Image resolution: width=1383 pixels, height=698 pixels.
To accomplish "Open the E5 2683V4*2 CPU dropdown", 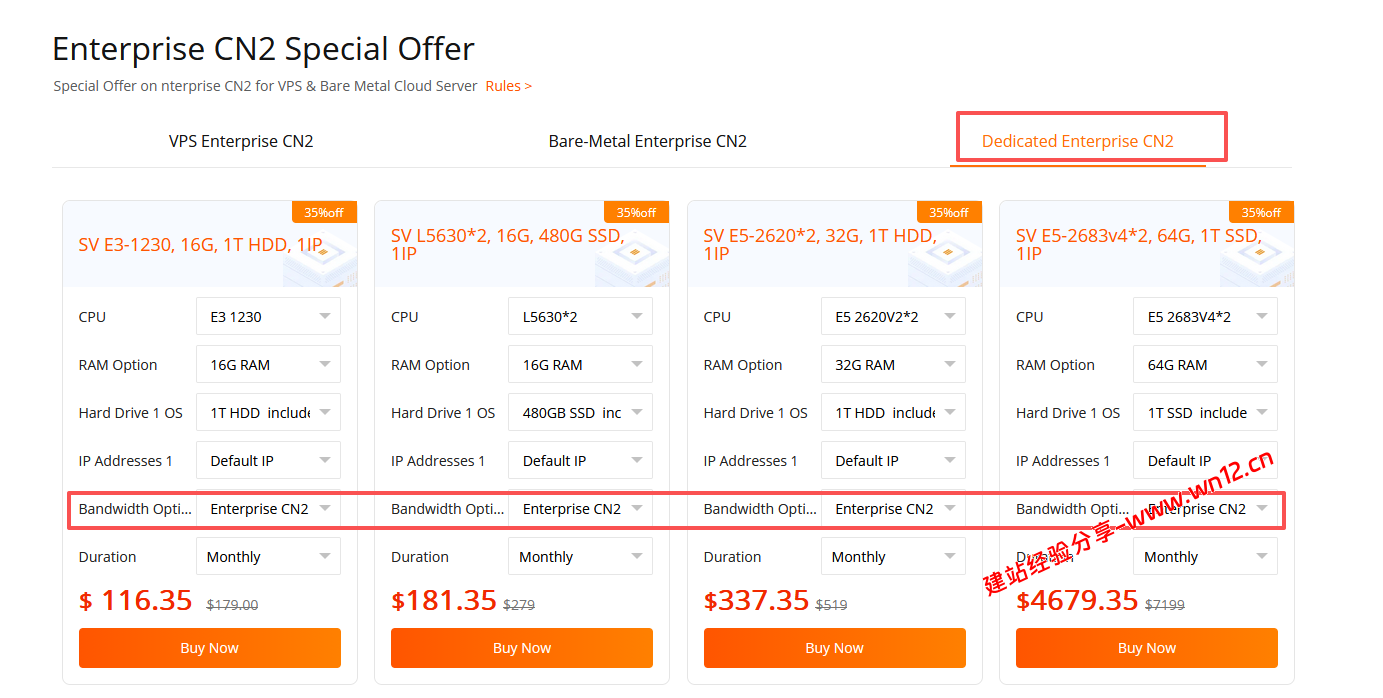I will pos(1205,316).
